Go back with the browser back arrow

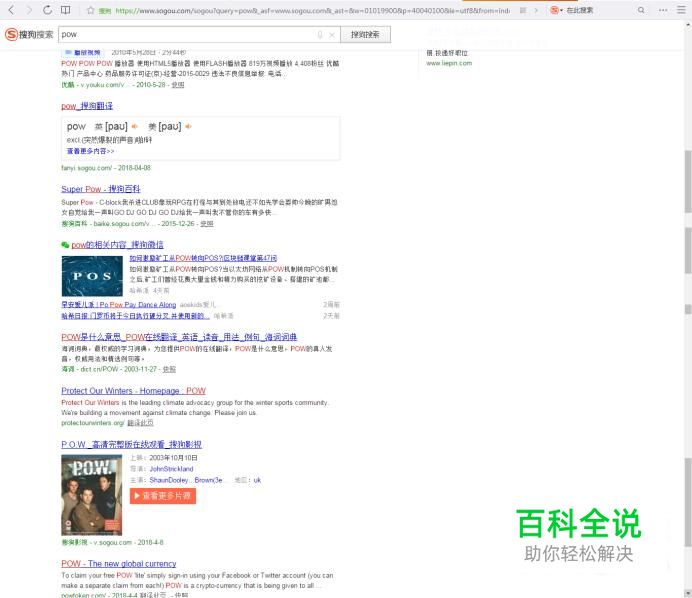[11, 10]
